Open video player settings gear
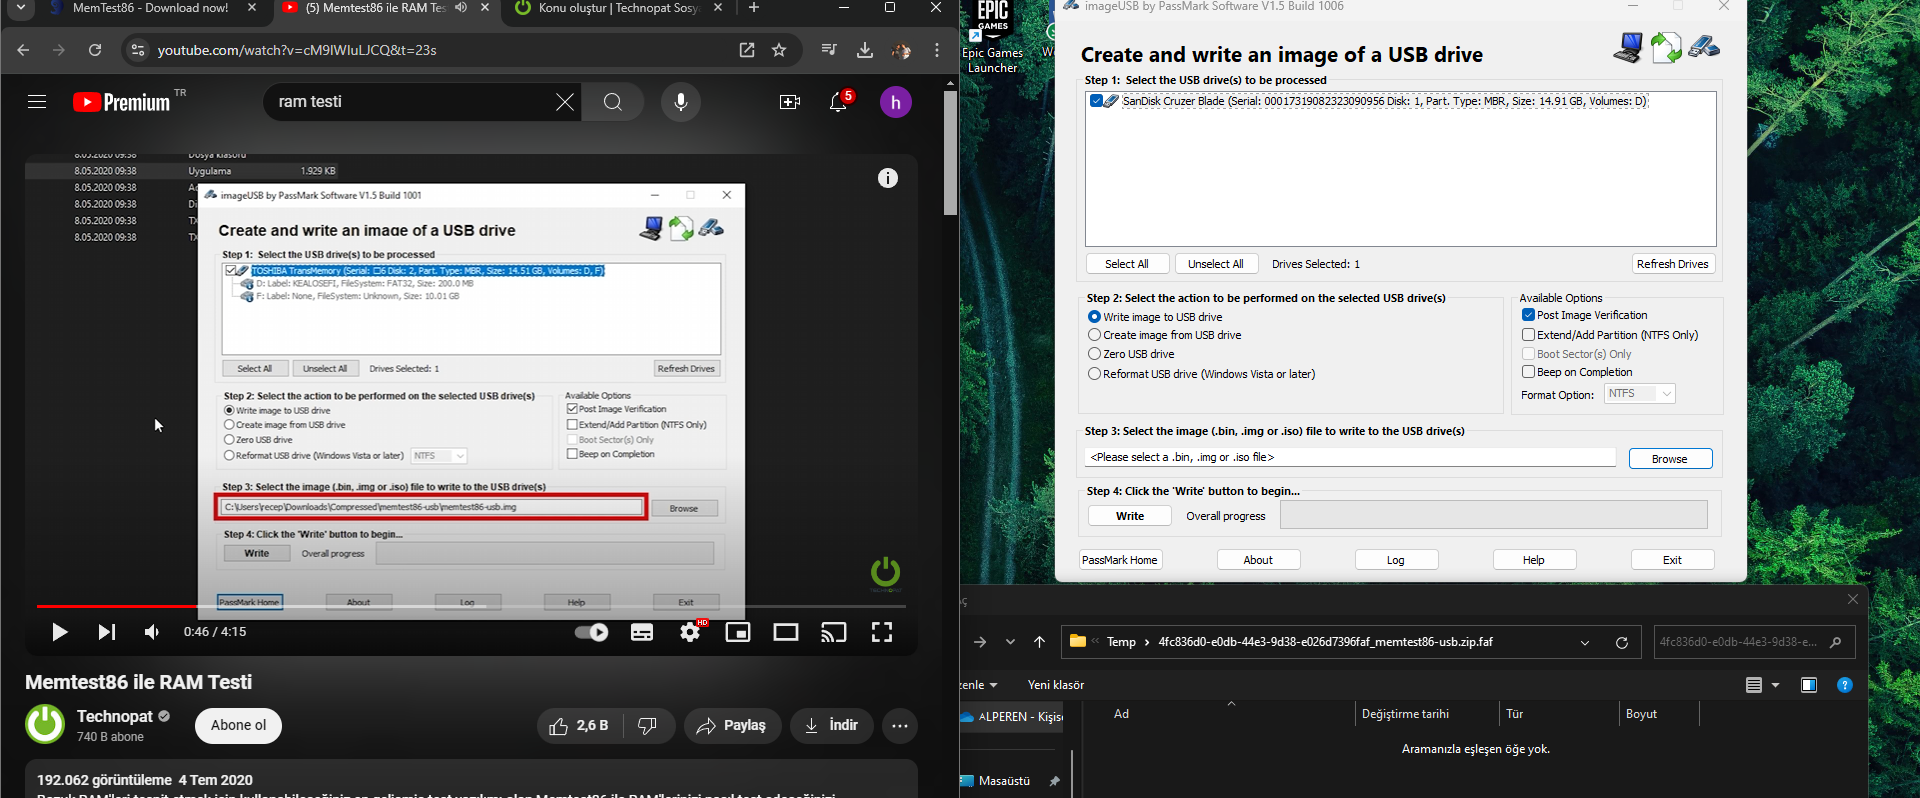This screenshot has width=1920, height=798. (x=690, y=632)
